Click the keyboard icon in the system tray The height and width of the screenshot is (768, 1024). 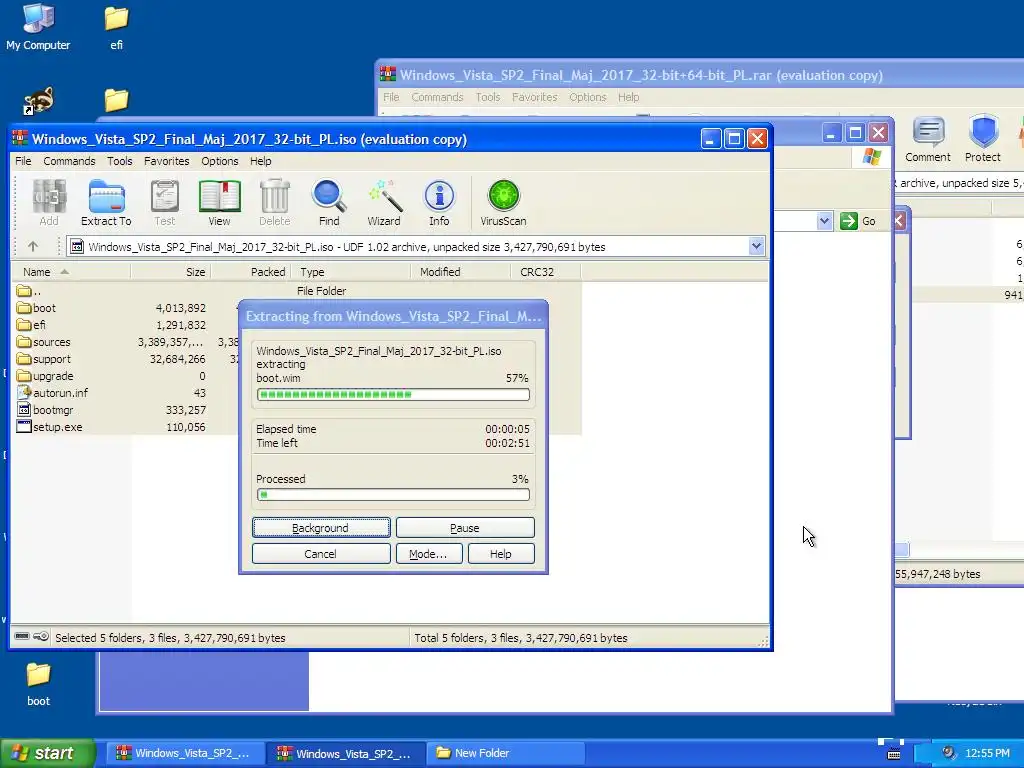pos(894,754)
